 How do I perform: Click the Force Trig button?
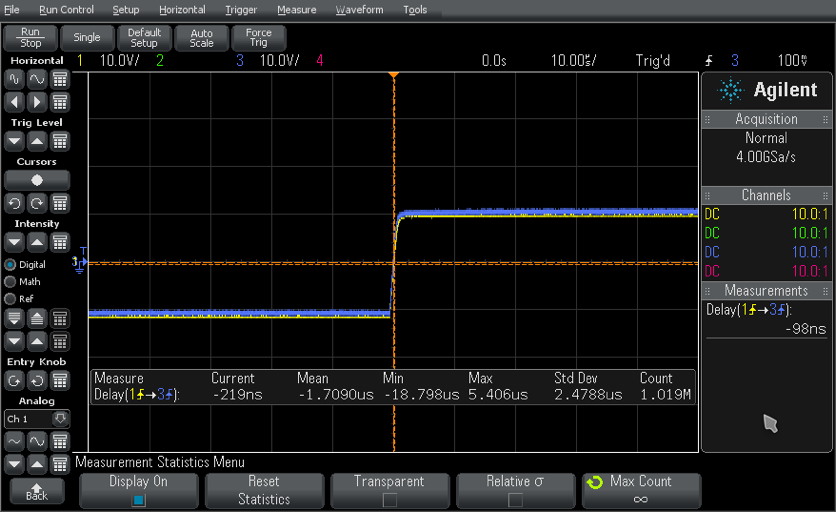coord(259,38)
